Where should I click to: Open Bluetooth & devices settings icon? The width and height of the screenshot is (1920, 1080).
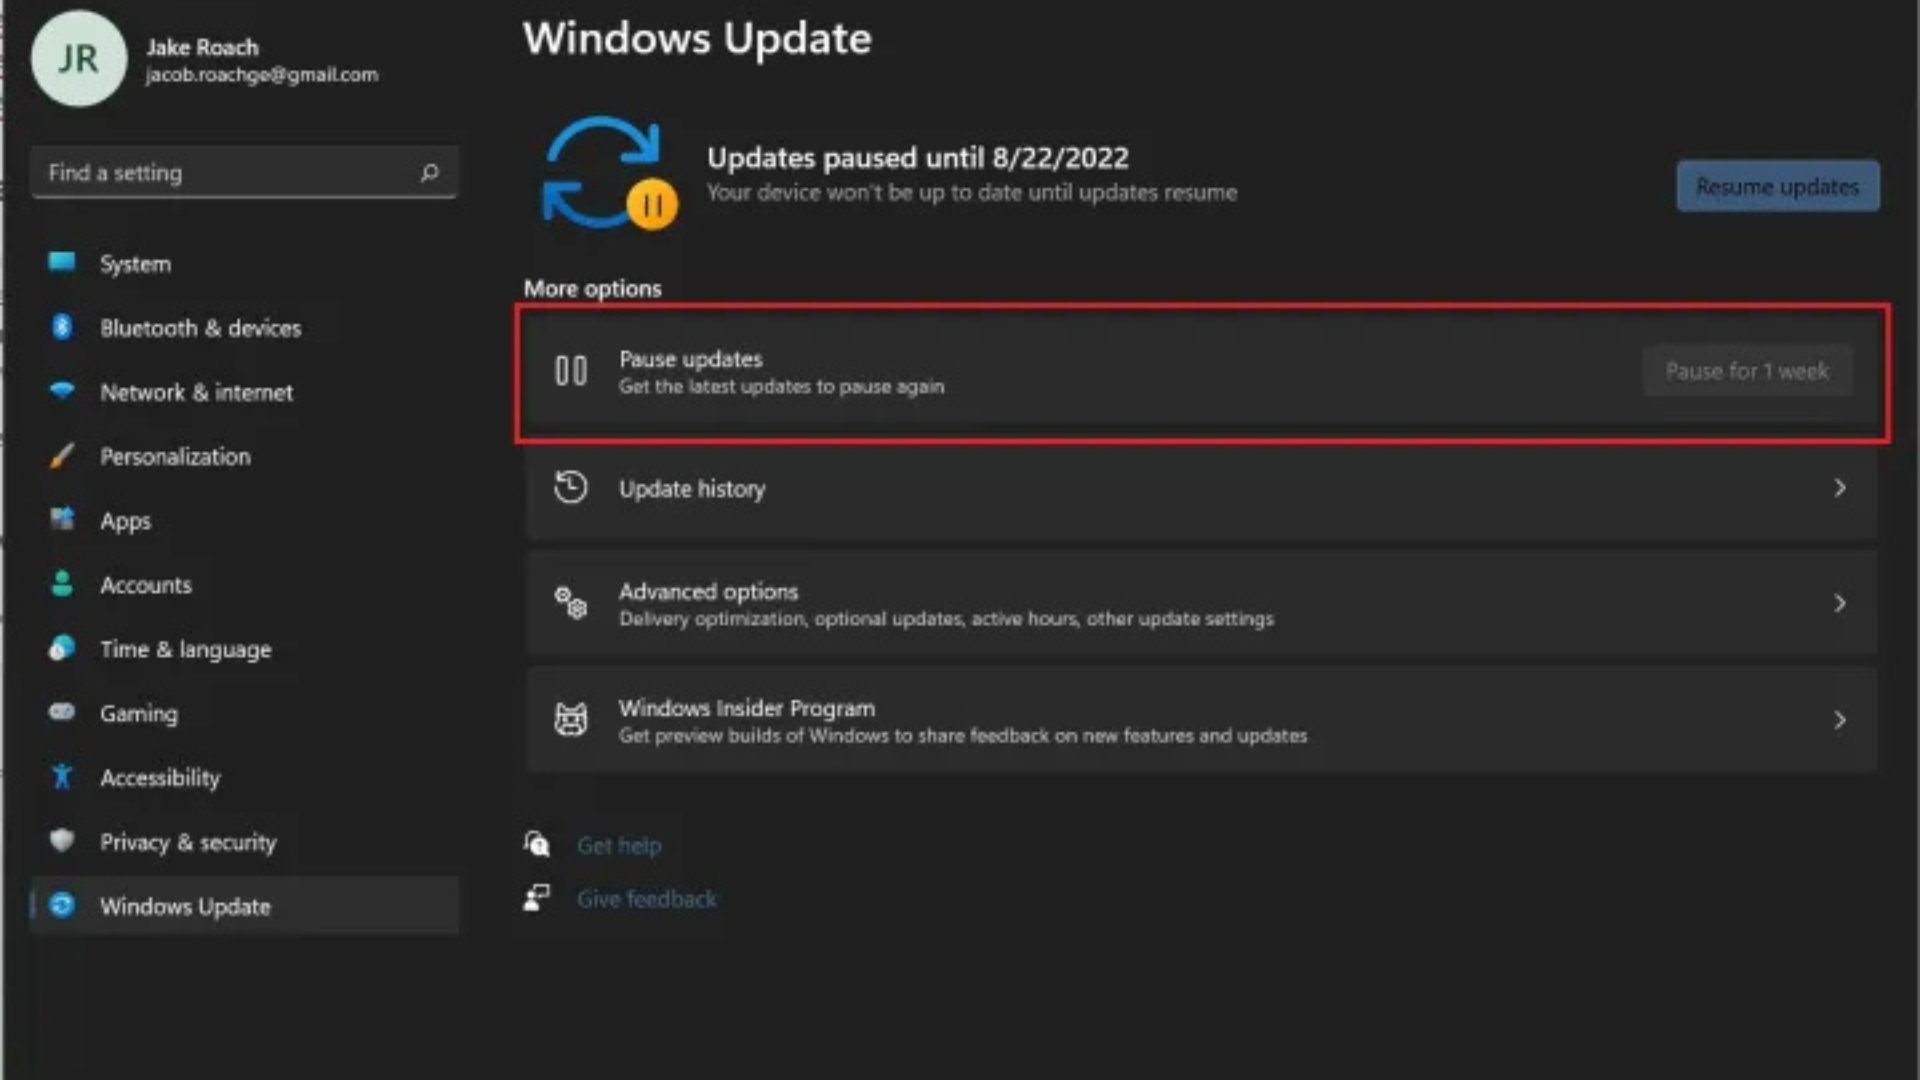tap(62, 327)
